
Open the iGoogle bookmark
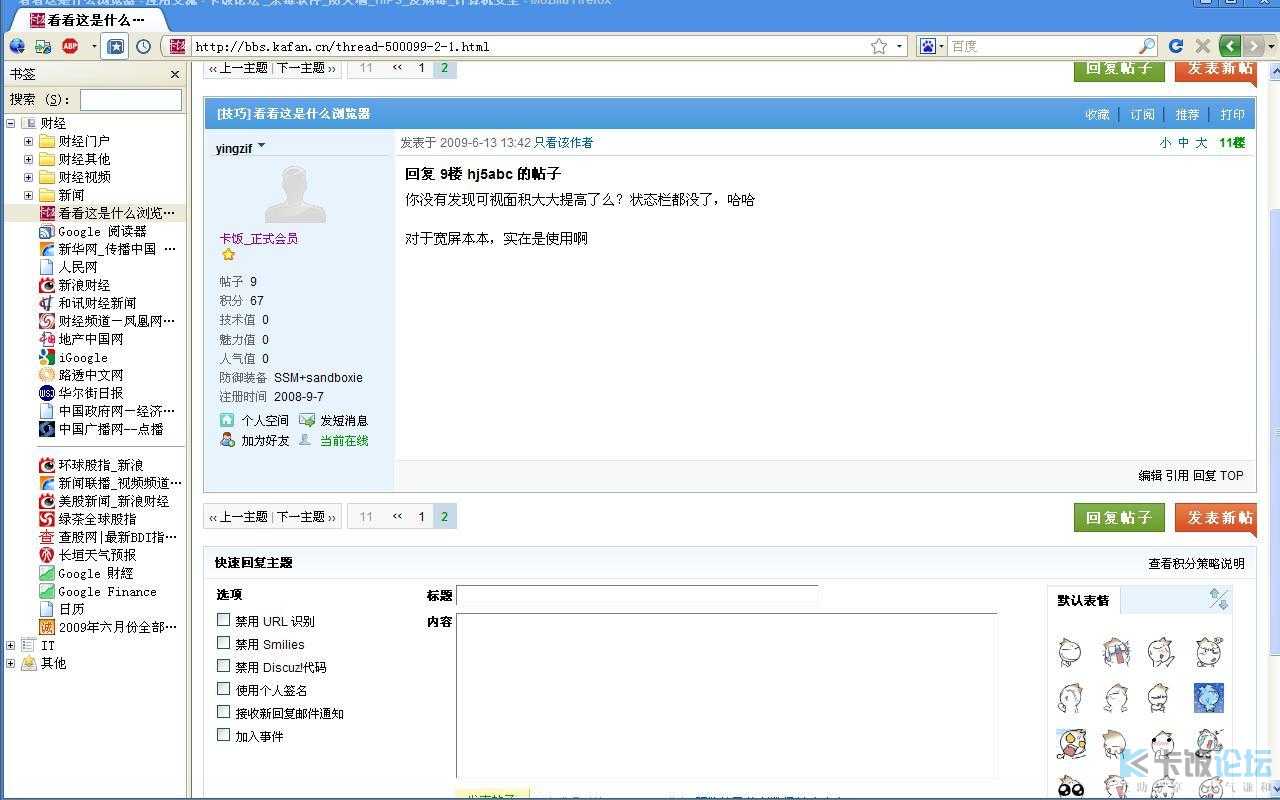point(73,357)
